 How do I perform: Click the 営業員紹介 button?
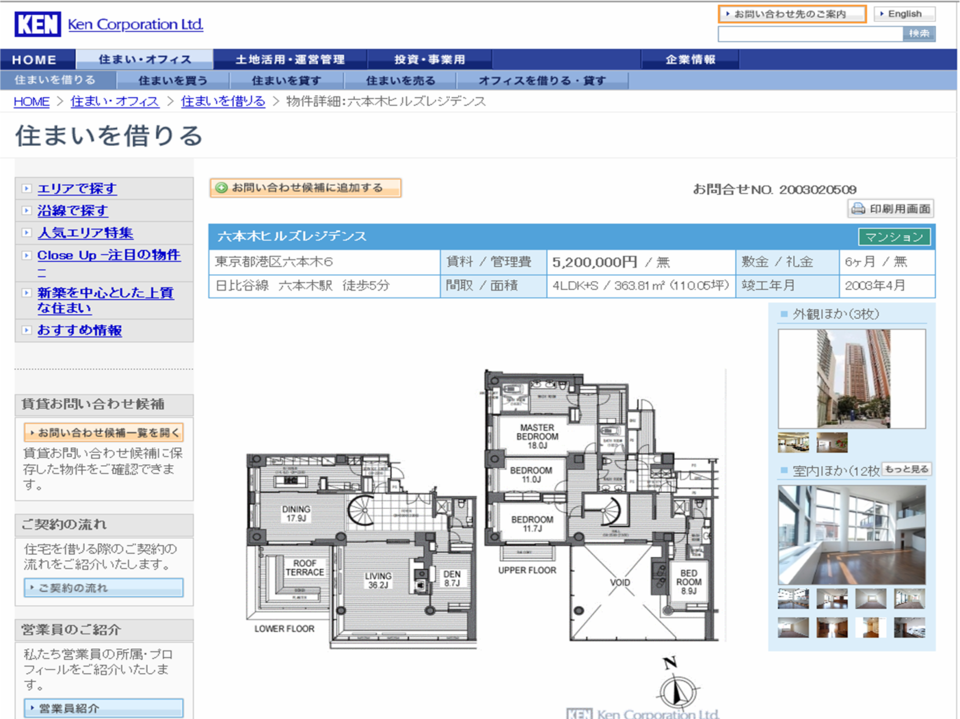coord(103,709)
